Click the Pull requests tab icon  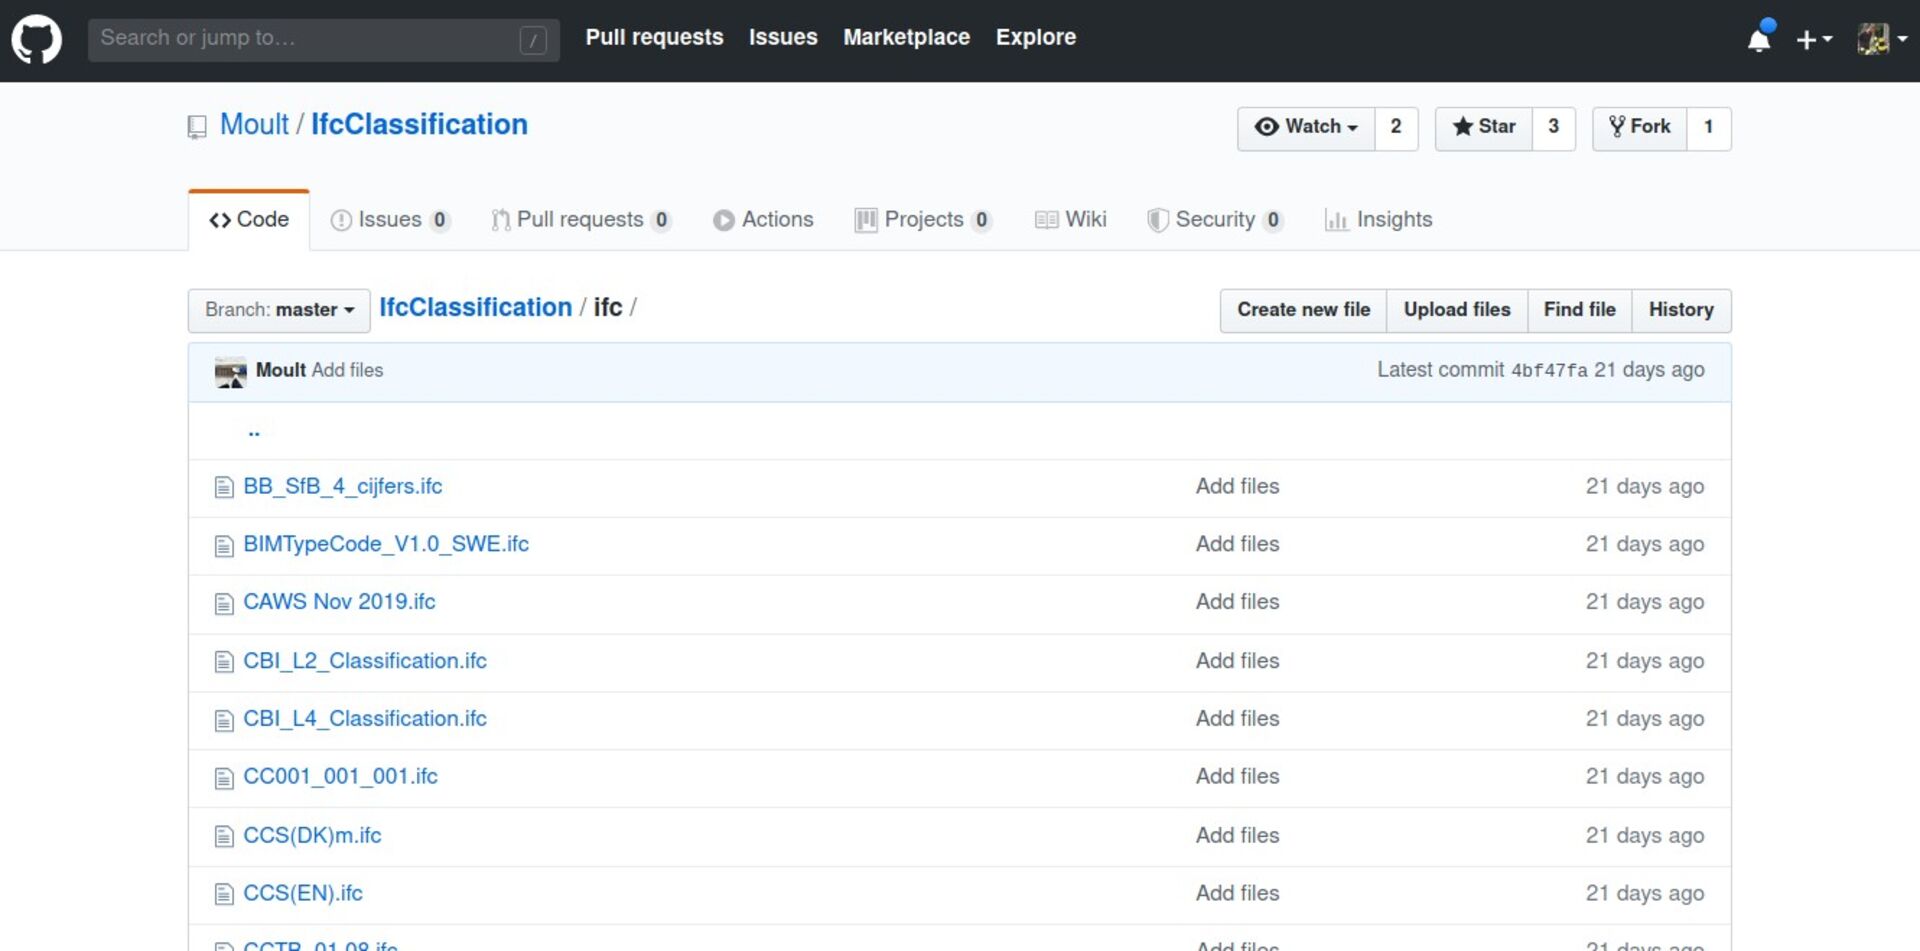coord(501,220)
